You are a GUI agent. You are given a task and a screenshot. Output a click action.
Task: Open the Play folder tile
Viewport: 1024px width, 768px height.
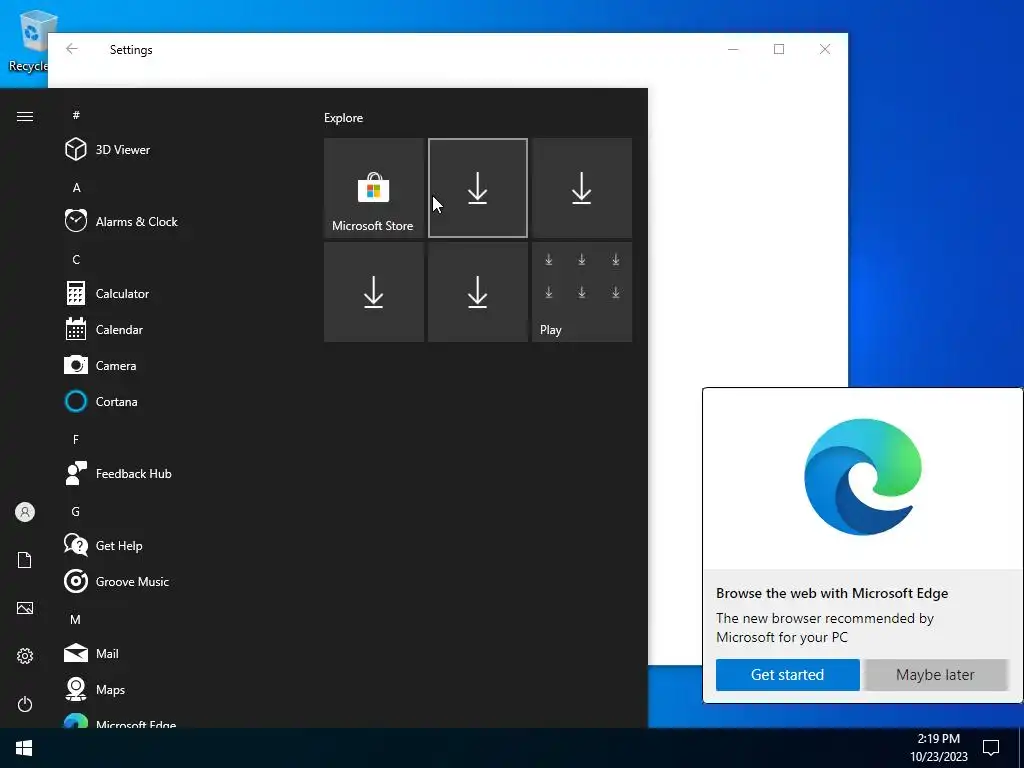[x=582, y=292]
